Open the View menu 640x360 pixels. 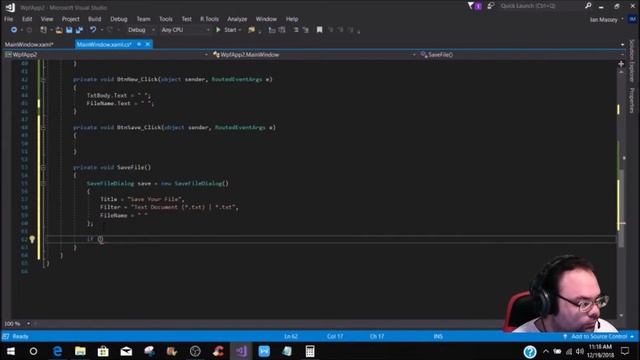[x=47, y=19]
